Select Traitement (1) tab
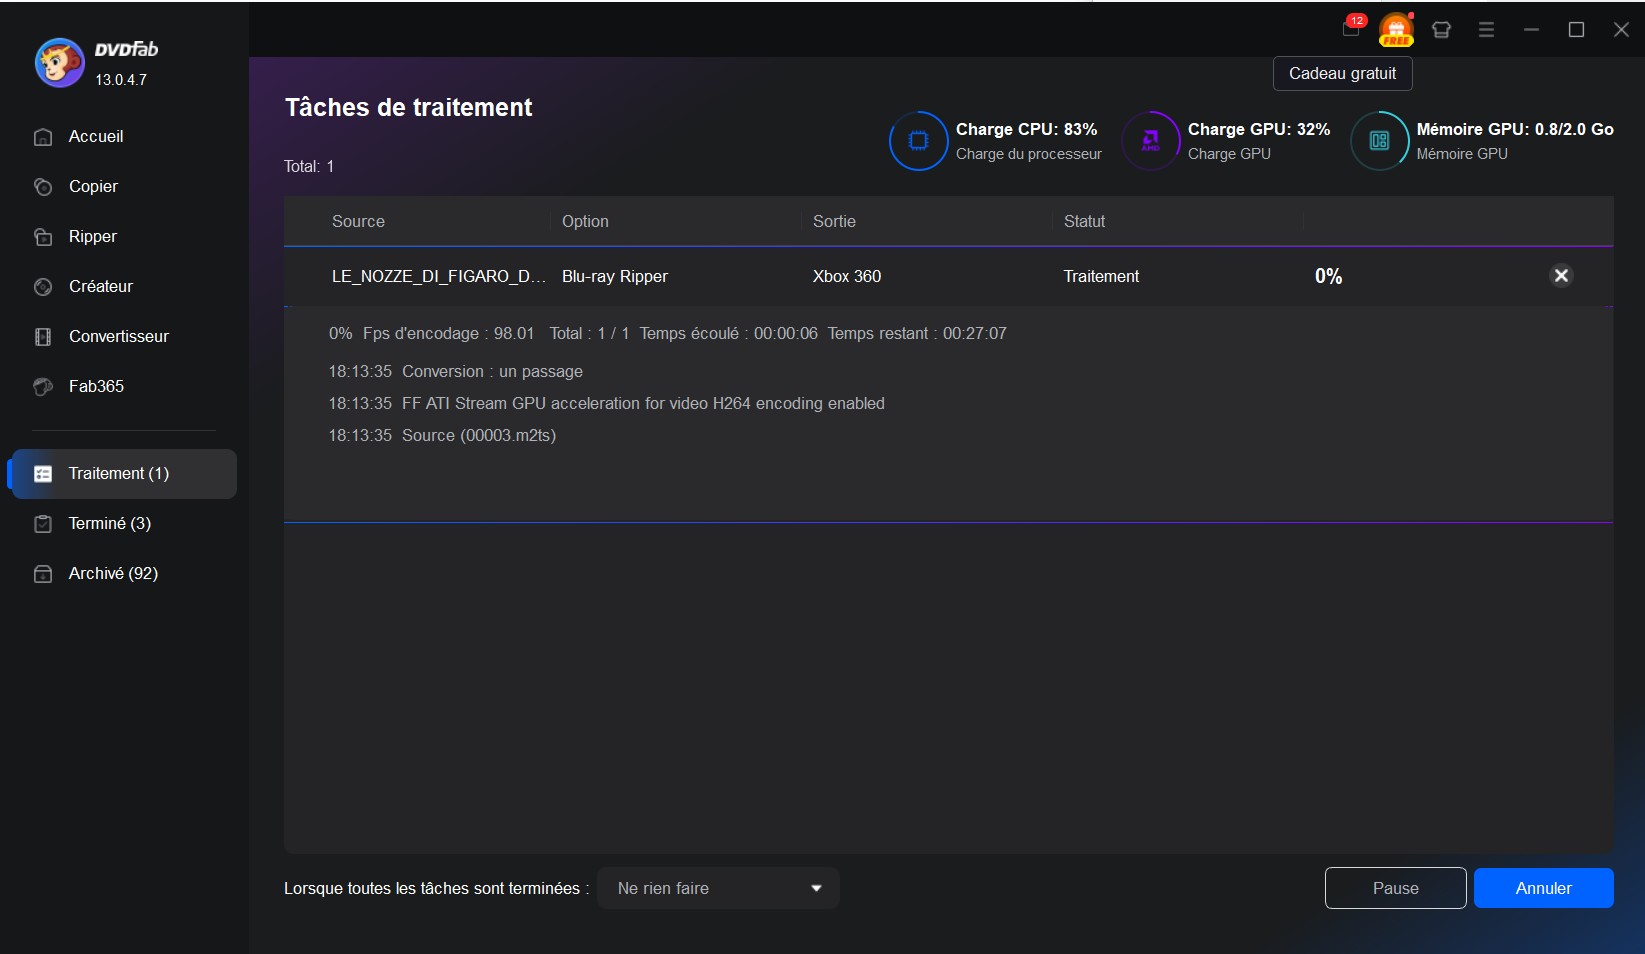Screen dimensions: 1645x954 click(x=124, y=474)
